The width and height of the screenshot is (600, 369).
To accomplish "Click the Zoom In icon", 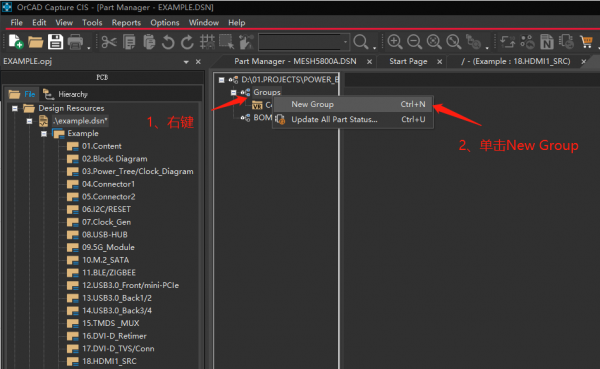I will 395,42.
